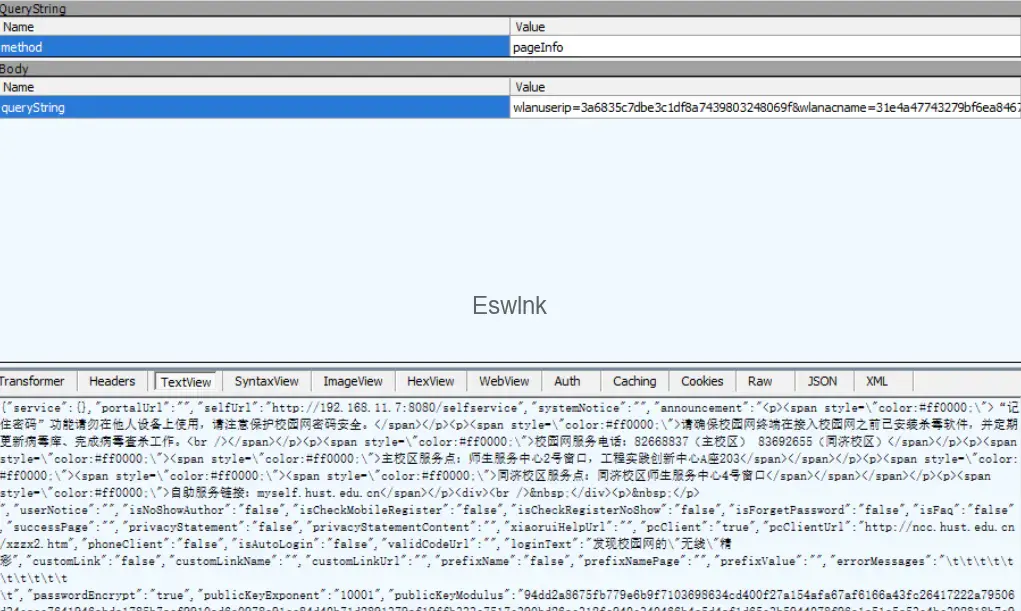The height and width of the screenshot is (611, 1021).
Task: Open the XML tab
Action: [877, 381]
